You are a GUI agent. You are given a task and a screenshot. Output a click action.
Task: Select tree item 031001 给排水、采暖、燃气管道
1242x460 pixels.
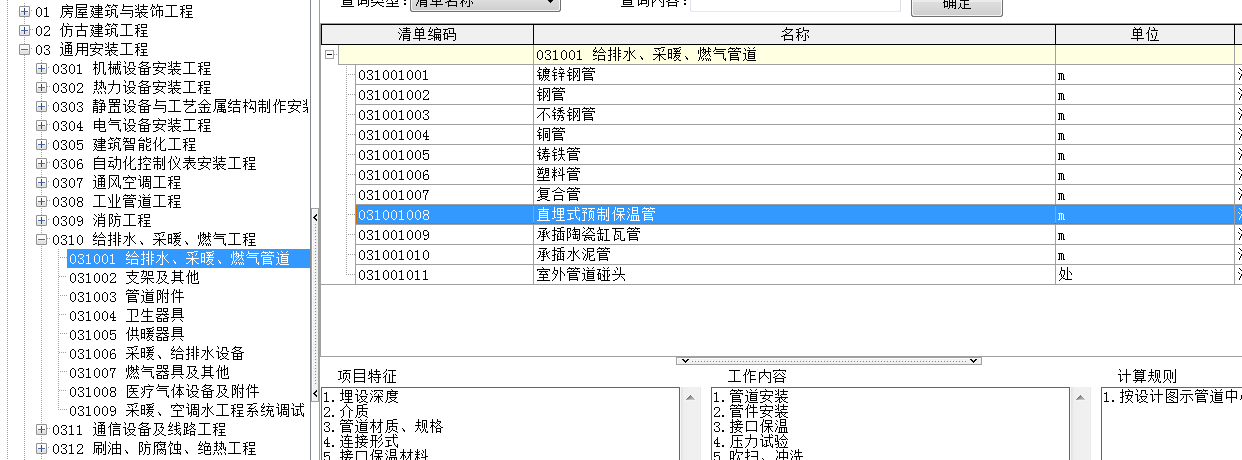pos(188,259)
